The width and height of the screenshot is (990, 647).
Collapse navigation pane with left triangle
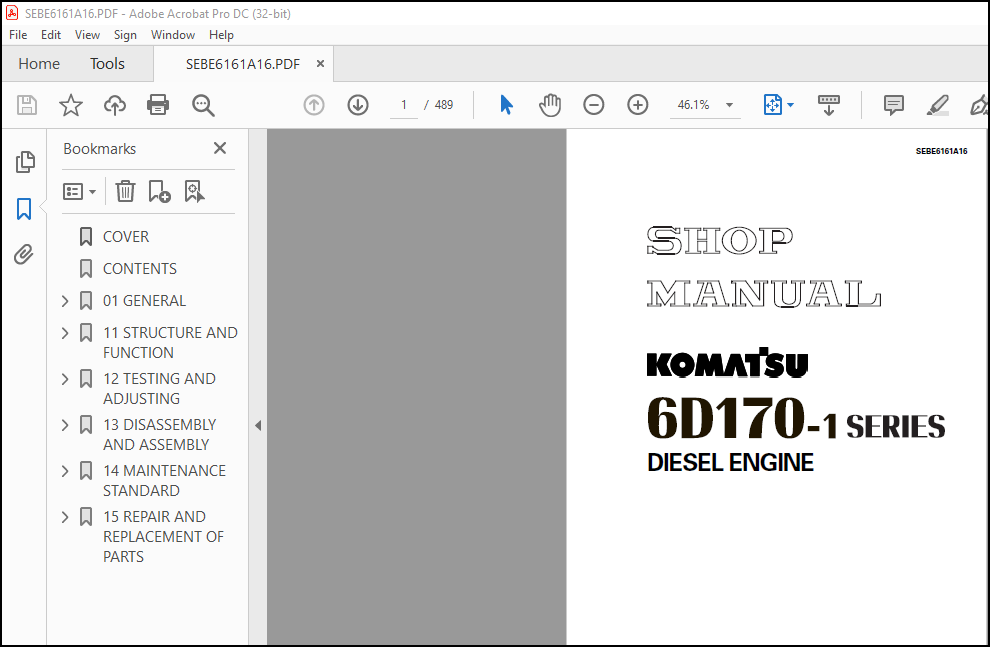point(258,425)
